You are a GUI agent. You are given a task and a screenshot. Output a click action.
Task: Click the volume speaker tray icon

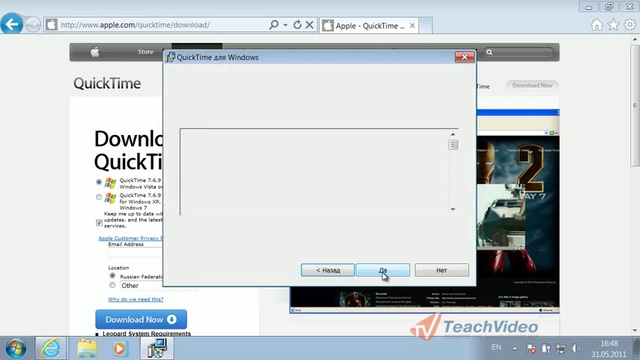[576, 349]
